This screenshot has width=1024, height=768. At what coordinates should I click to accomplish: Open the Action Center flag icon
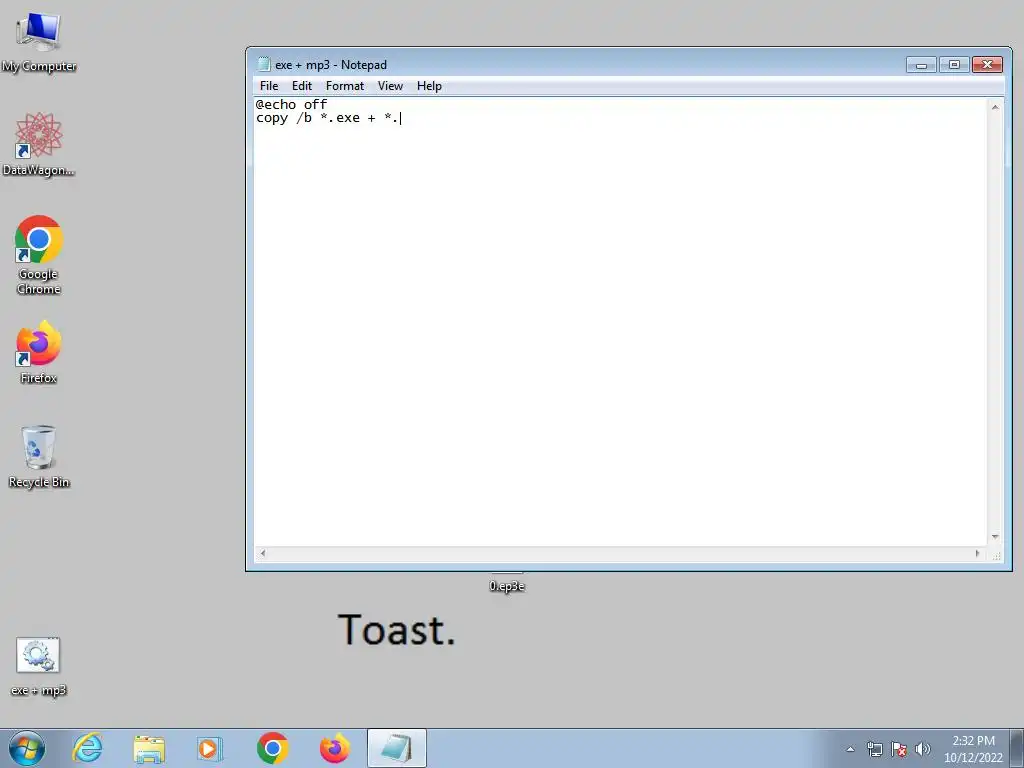899,749
